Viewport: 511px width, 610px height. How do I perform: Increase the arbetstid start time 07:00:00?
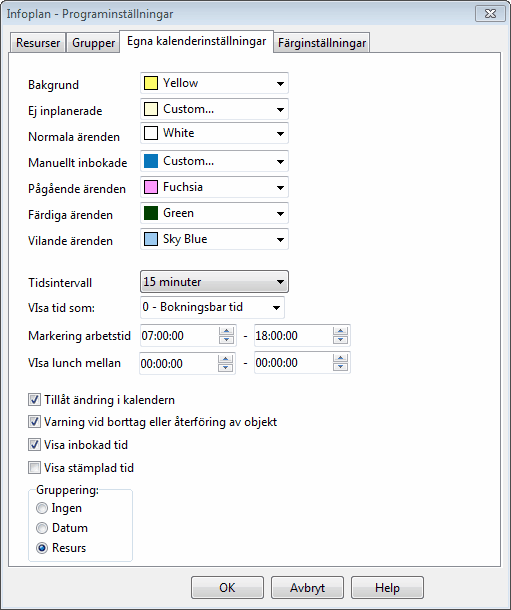pyautogui.click(x=226, y=331)
